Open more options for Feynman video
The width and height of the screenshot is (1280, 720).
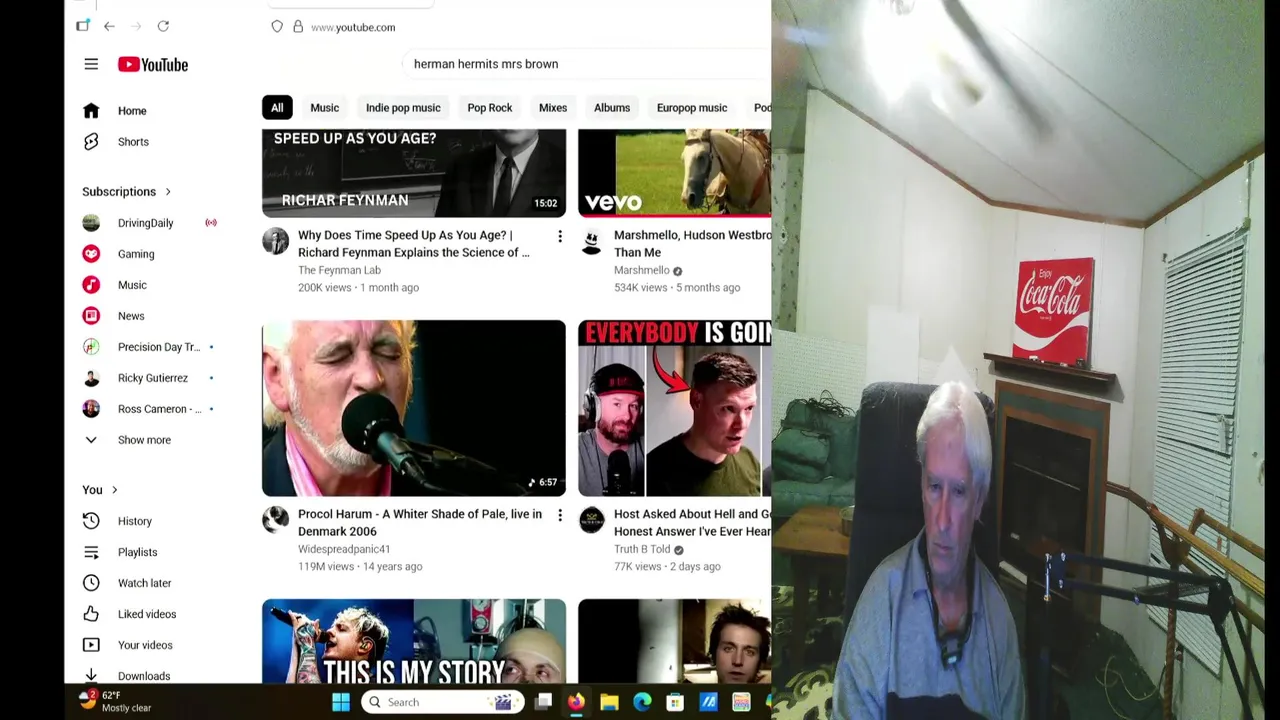560,236
